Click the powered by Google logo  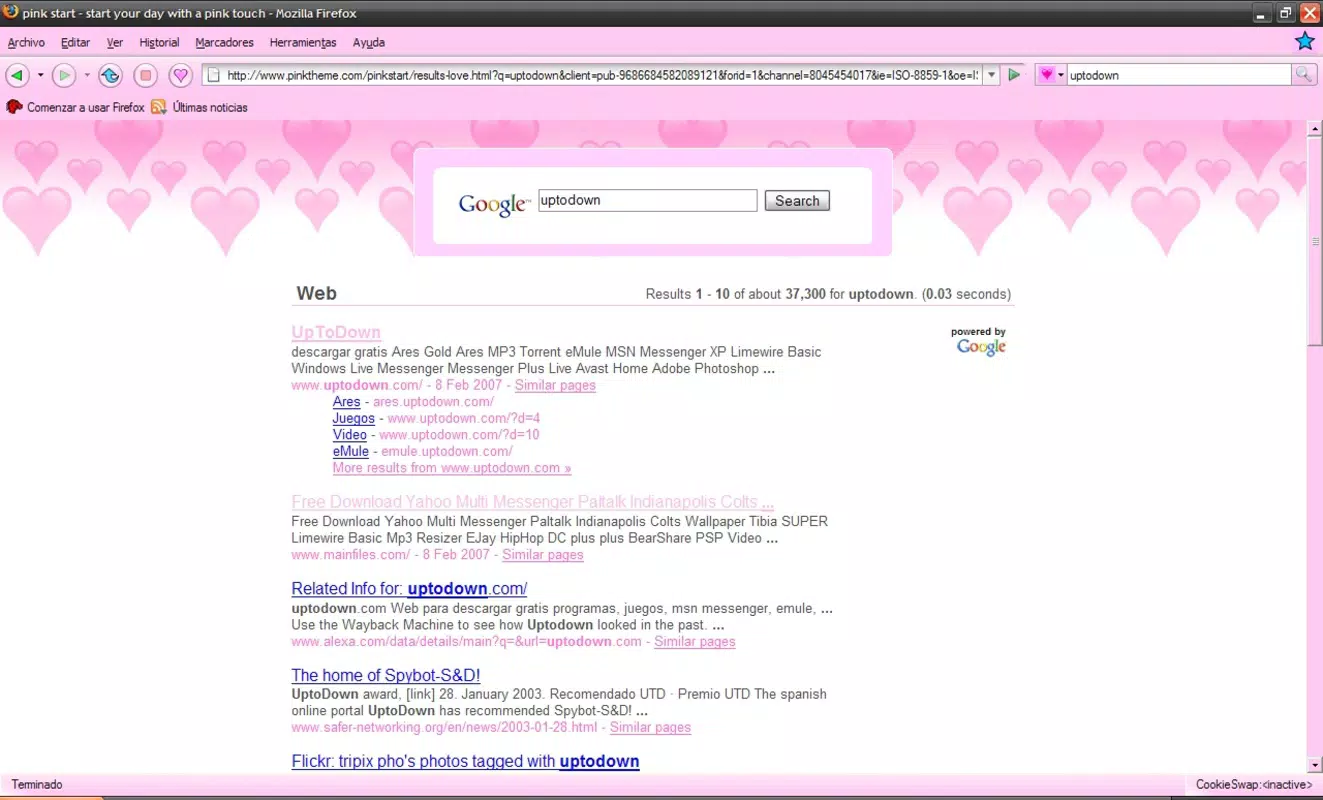[x=979, y=342]
